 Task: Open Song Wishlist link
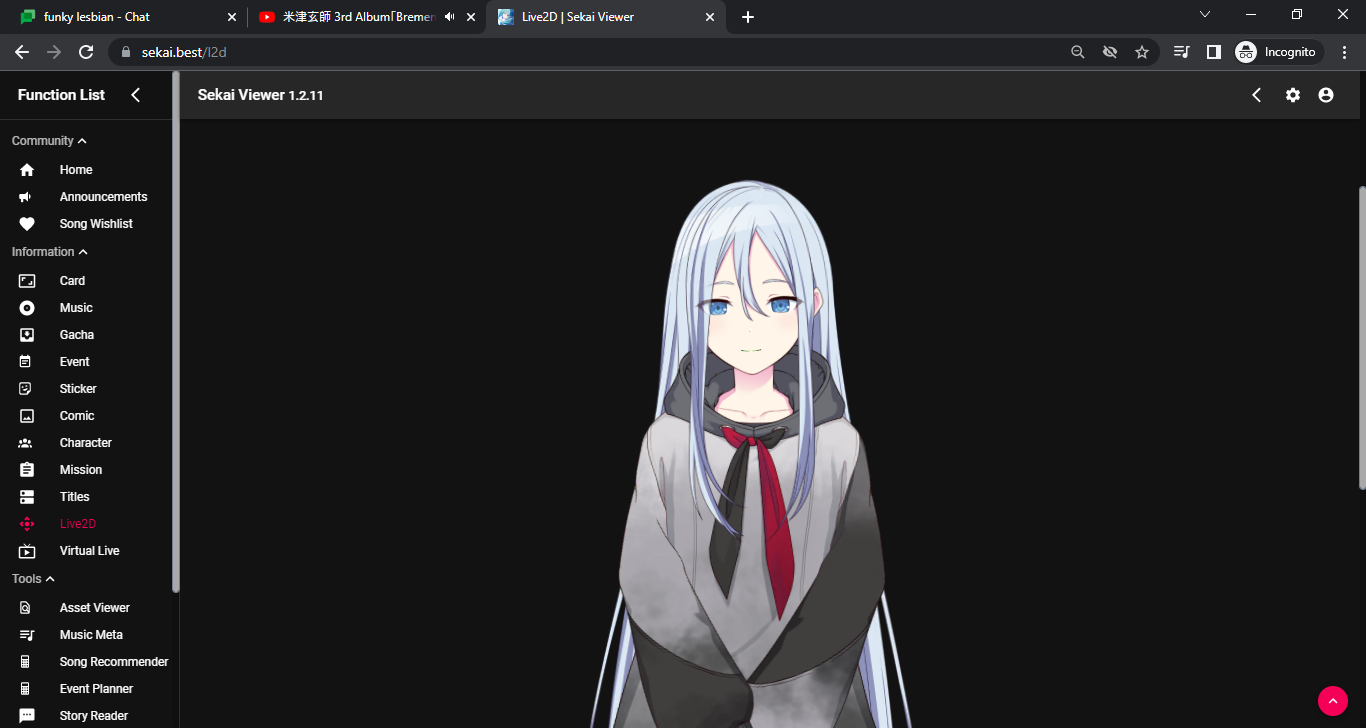[x=96, y=224]
